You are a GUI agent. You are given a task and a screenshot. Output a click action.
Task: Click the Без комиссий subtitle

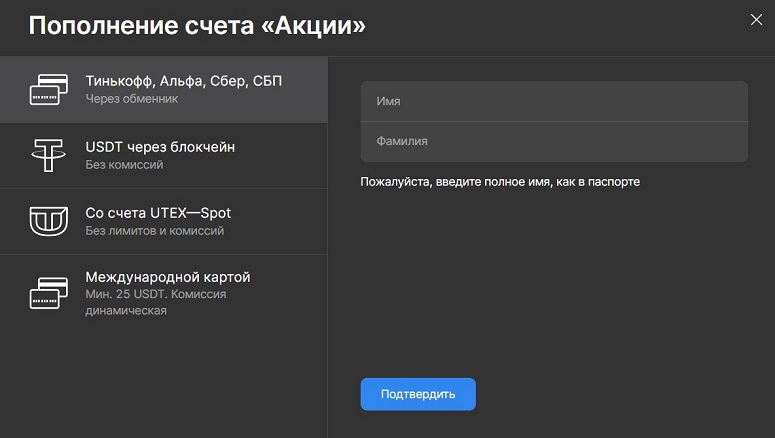(124, 165)
